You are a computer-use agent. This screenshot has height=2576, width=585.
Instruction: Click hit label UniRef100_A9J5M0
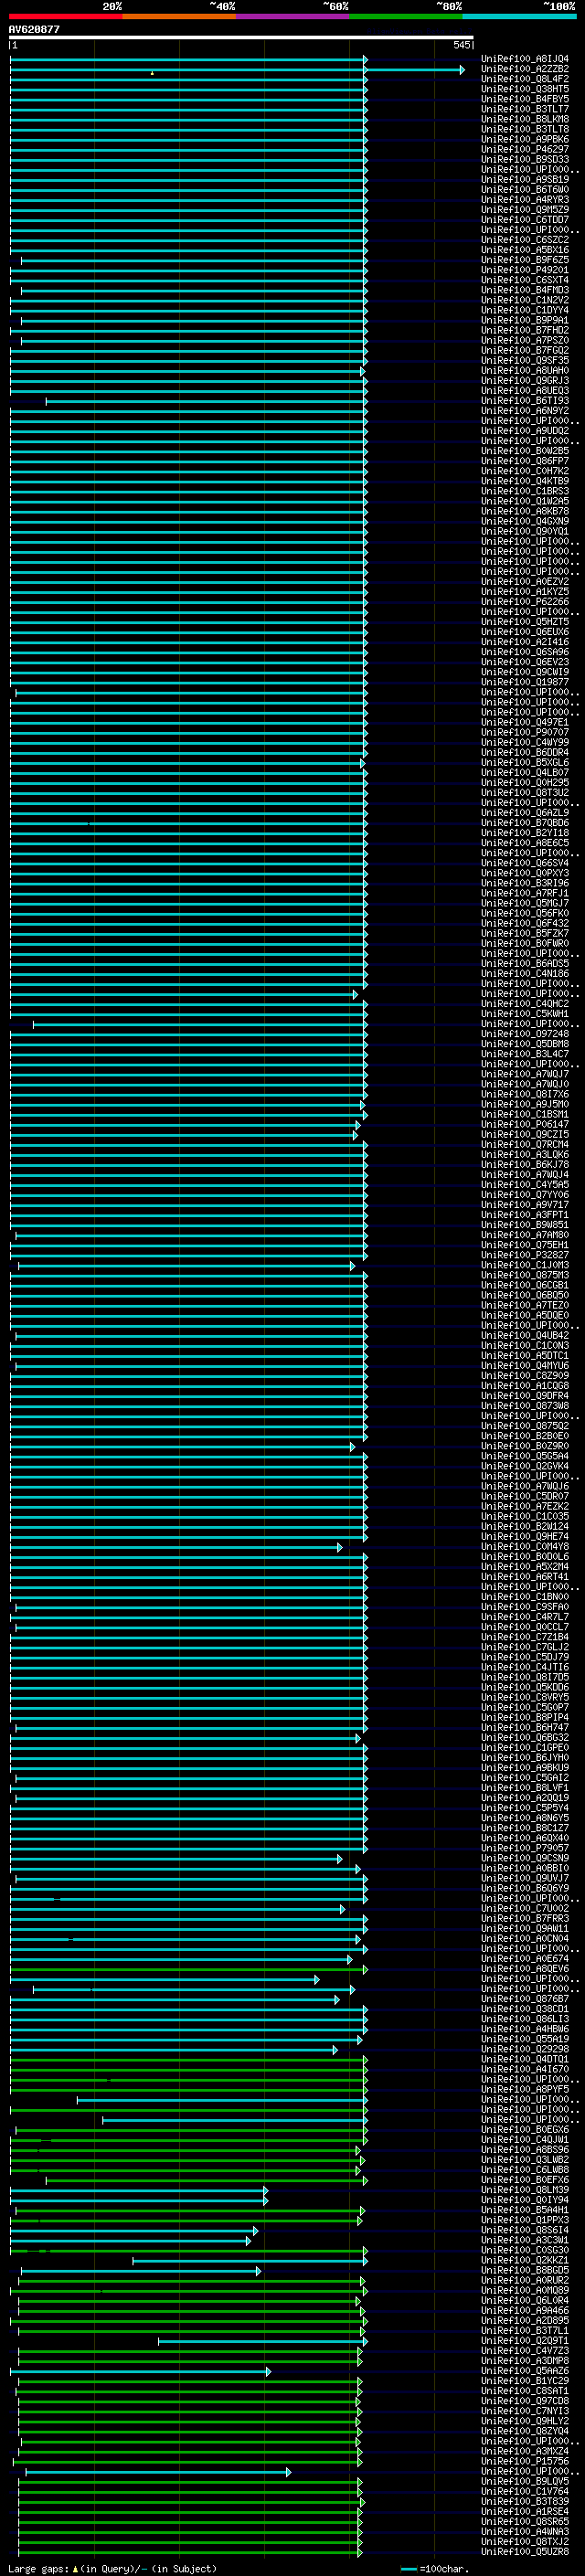(x=525, y=1104)
